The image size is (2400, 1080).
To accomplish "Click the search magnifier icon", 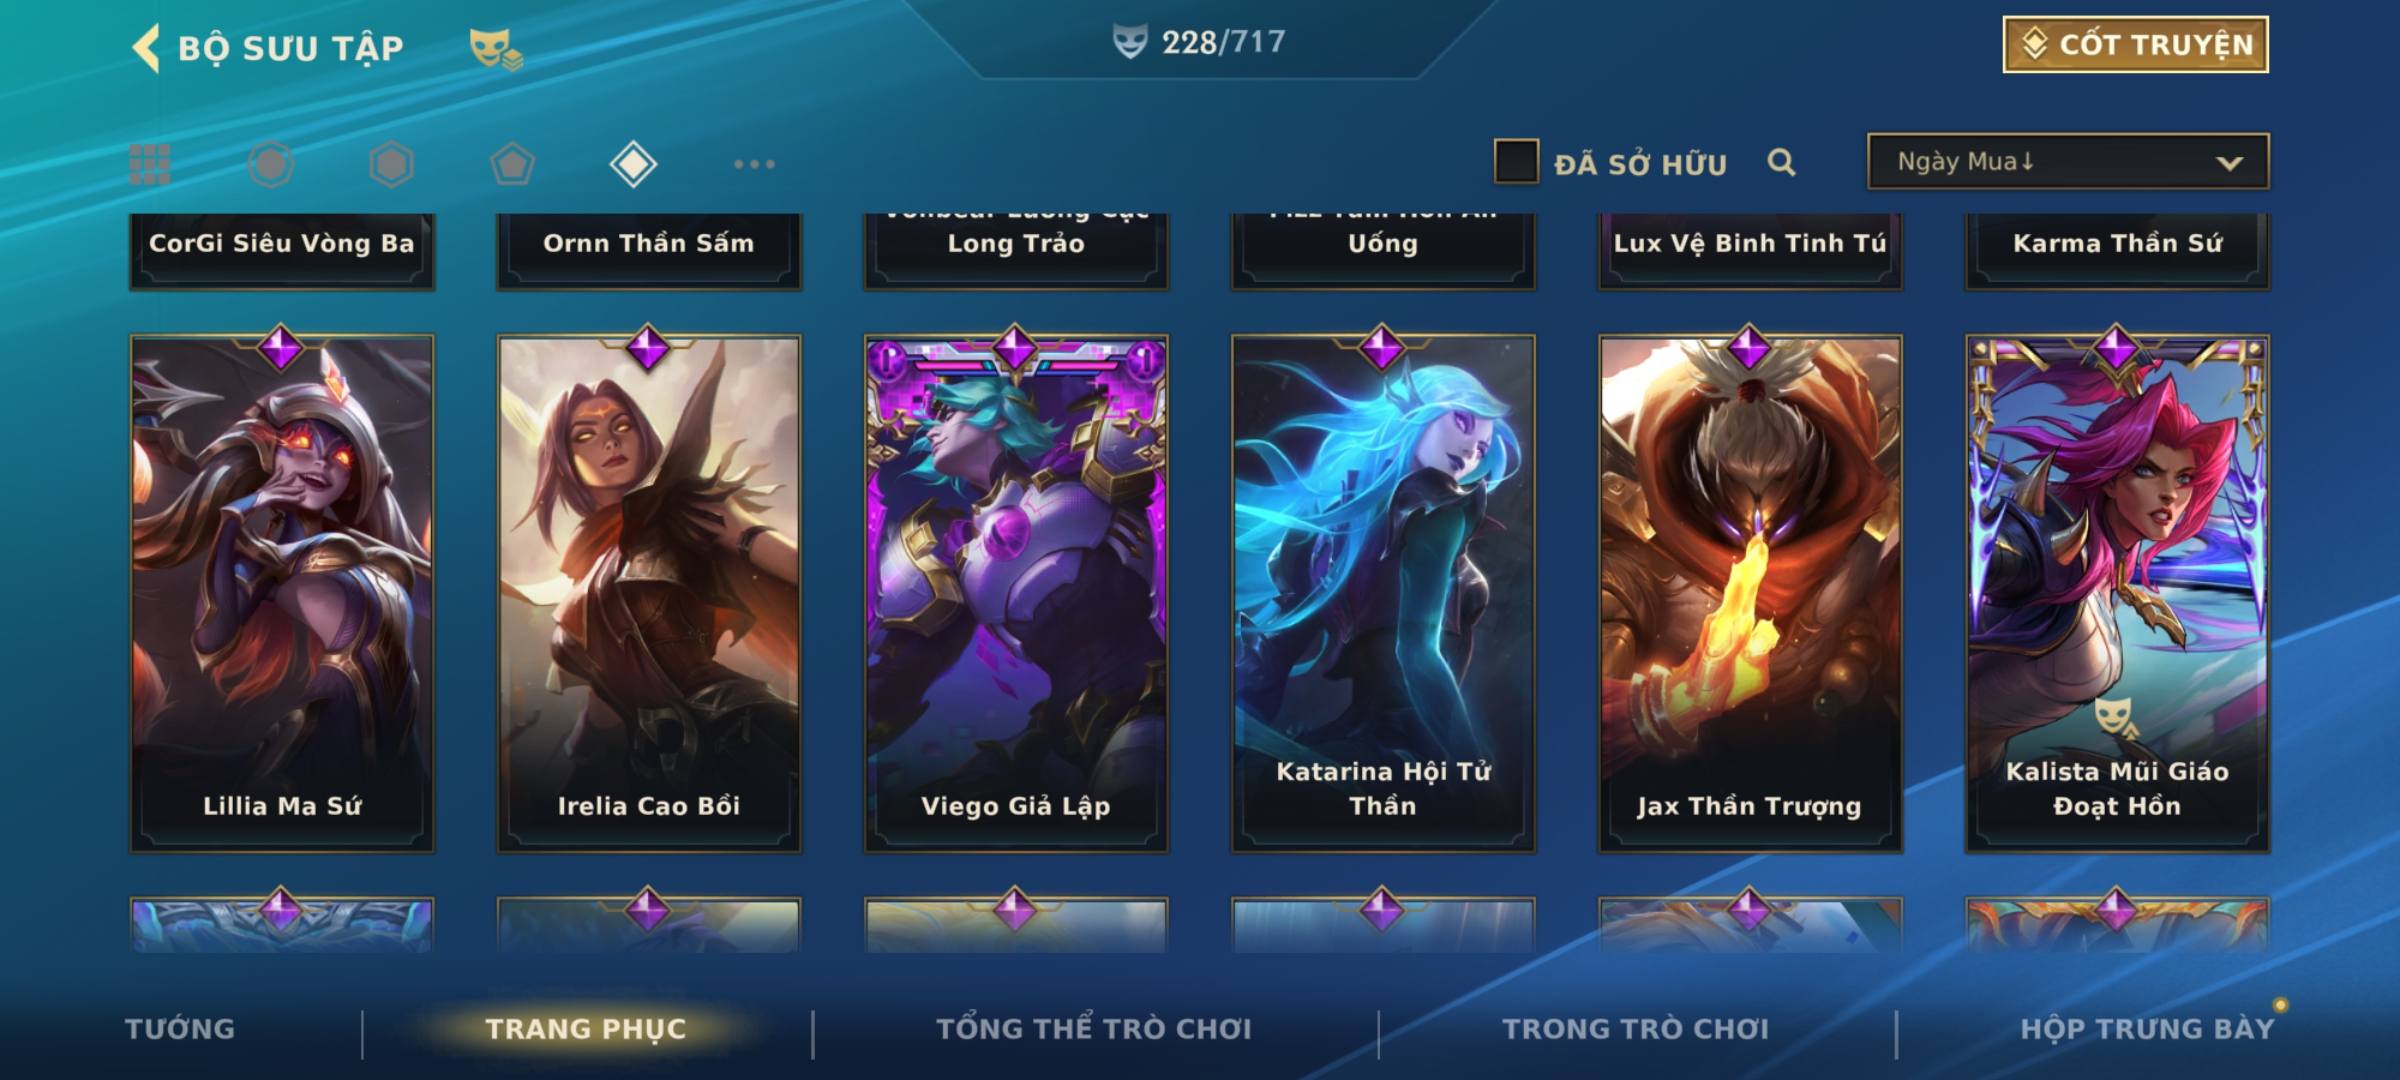I will point(1781,162).
